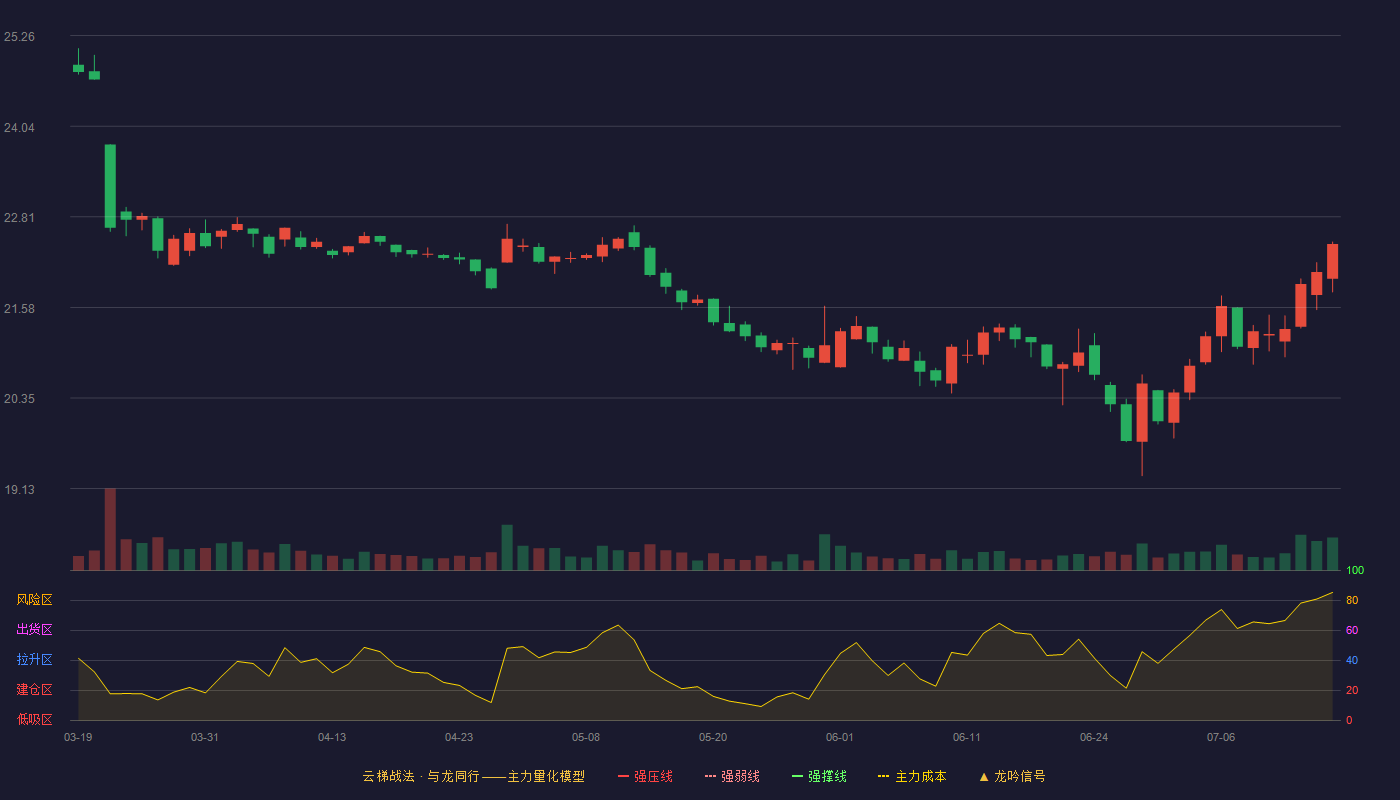Screen dimensions: 1400x800
Task: Toggle the 强撑线 green legend item
Action: 819,776
